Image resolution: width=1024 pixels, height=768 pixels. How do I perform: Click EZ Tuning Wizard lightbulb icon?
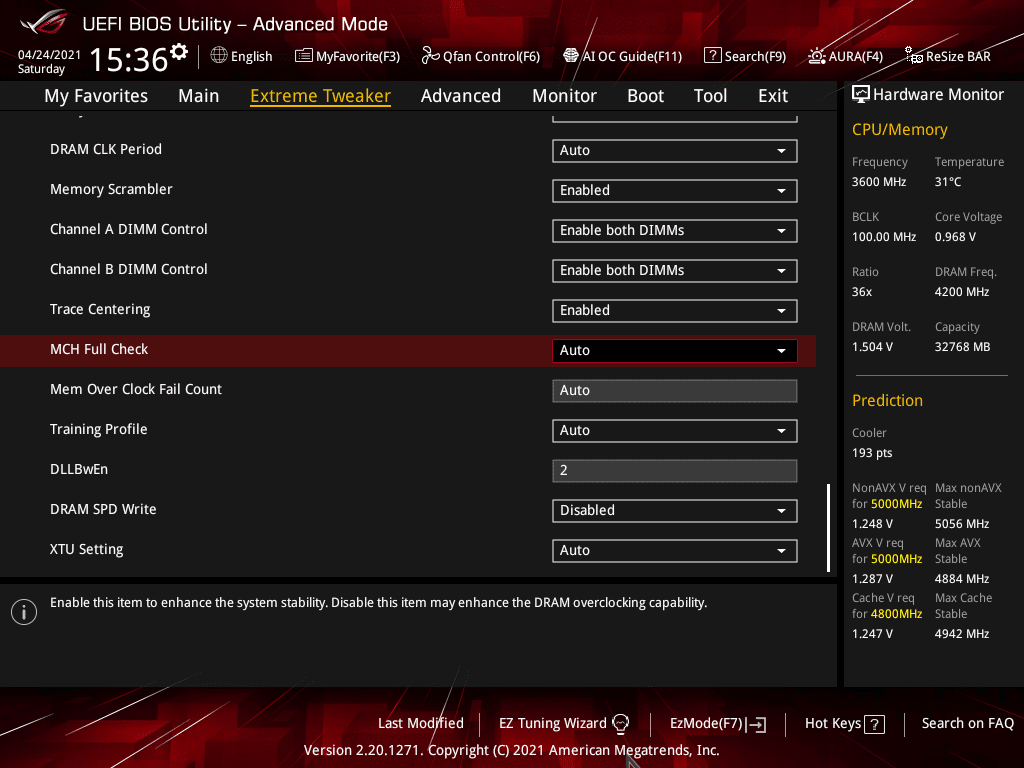(620, 724)
